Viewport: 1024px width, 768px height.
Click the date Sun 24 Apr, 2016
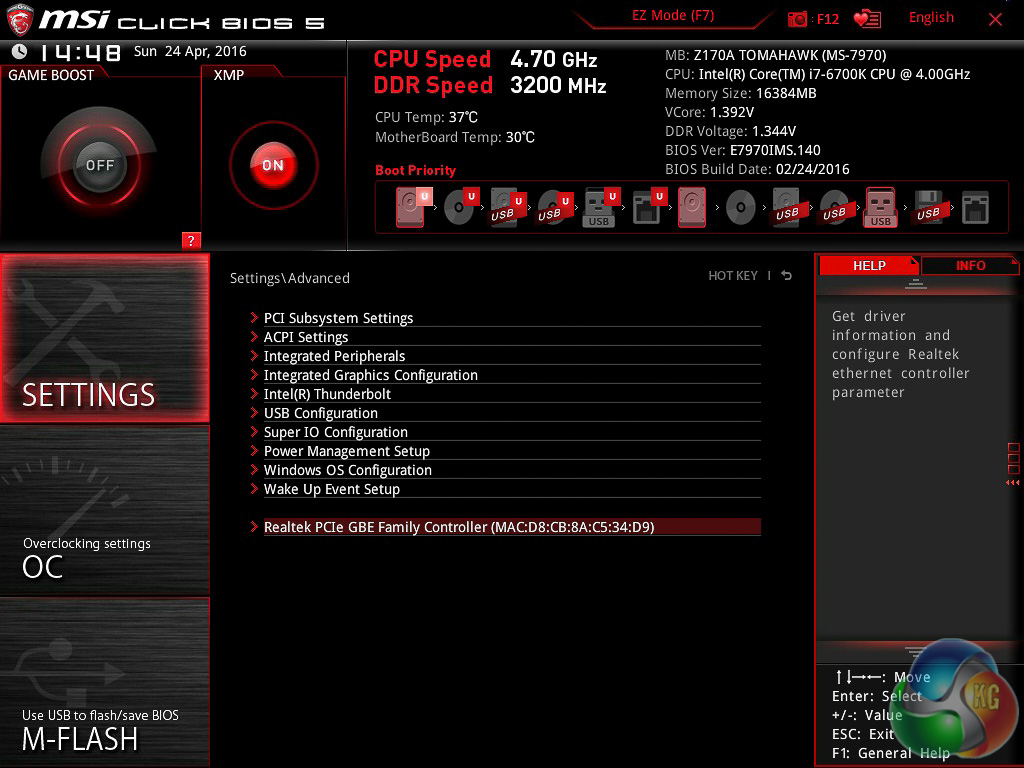(190, 52)
